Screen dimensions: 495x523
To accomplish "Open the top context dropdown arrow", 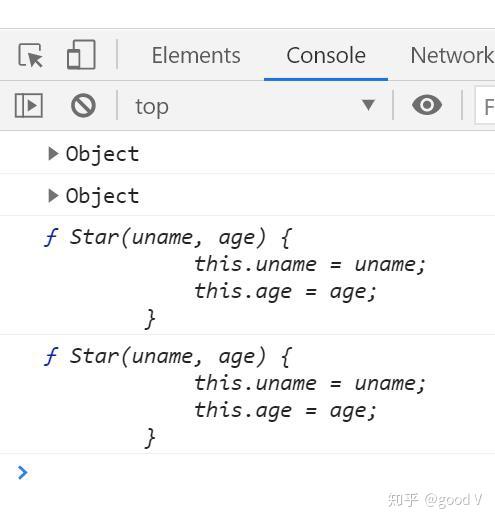I will [x=368, y=105].
